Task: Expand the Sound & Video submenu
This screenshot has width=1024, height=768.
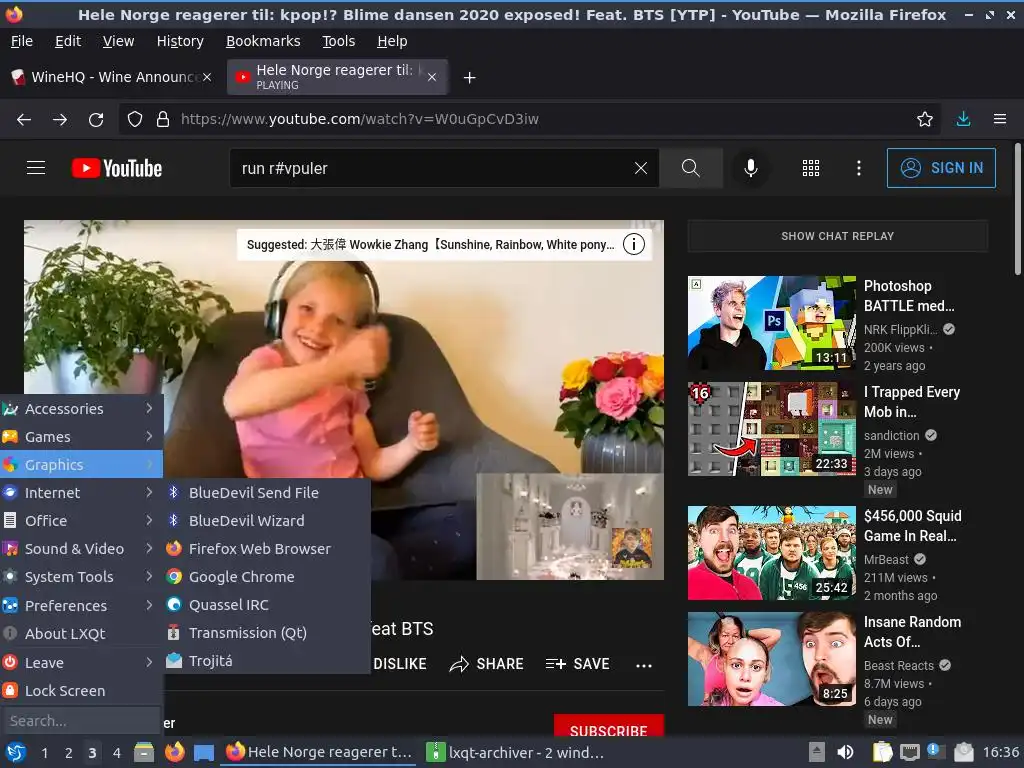Action: click(x=82, y=549)
